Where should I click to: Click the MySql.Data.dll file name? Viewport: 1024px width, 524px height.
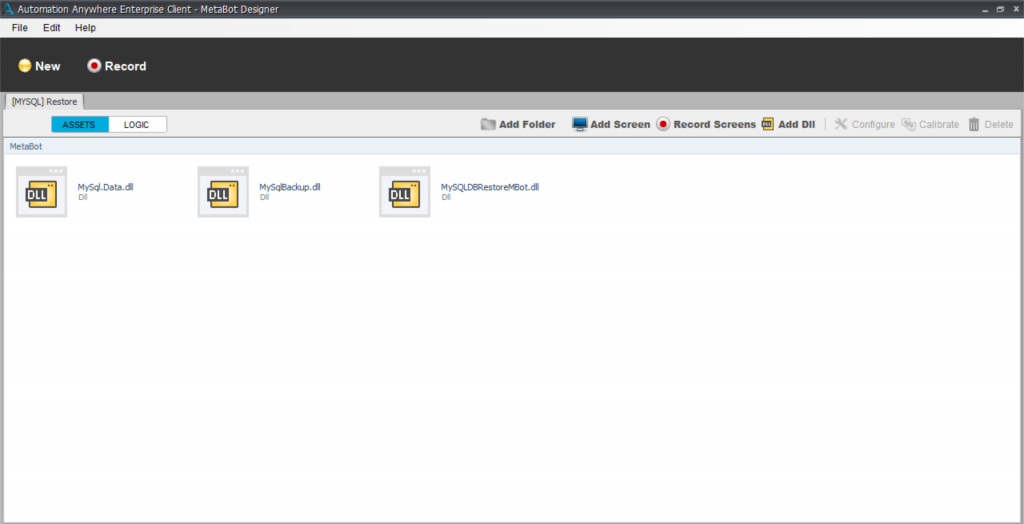tap(106, 187)
